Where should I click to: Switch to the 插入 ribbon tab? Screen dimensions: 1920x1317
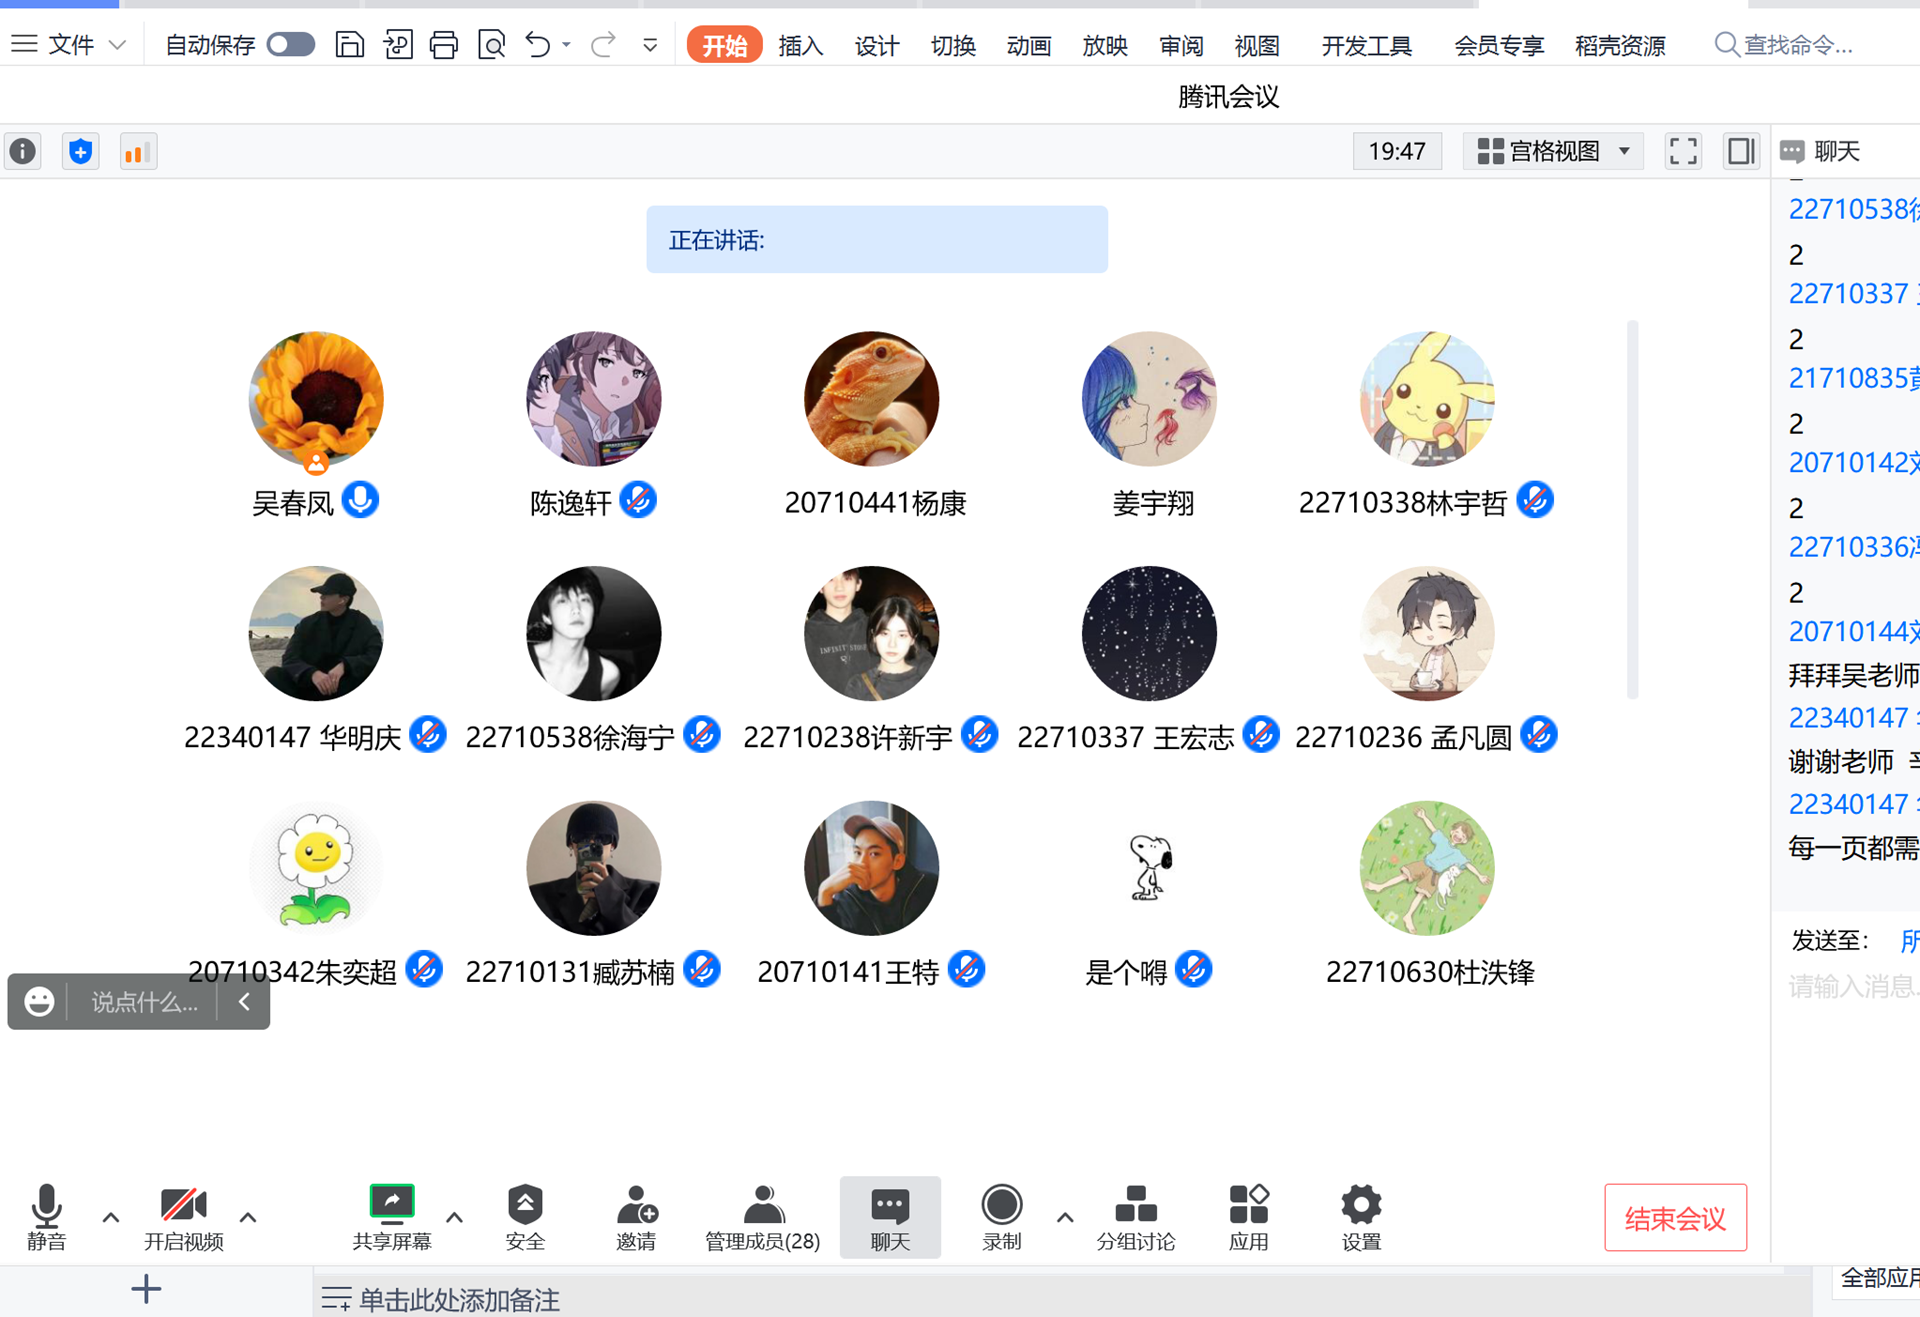click(800, 45)
